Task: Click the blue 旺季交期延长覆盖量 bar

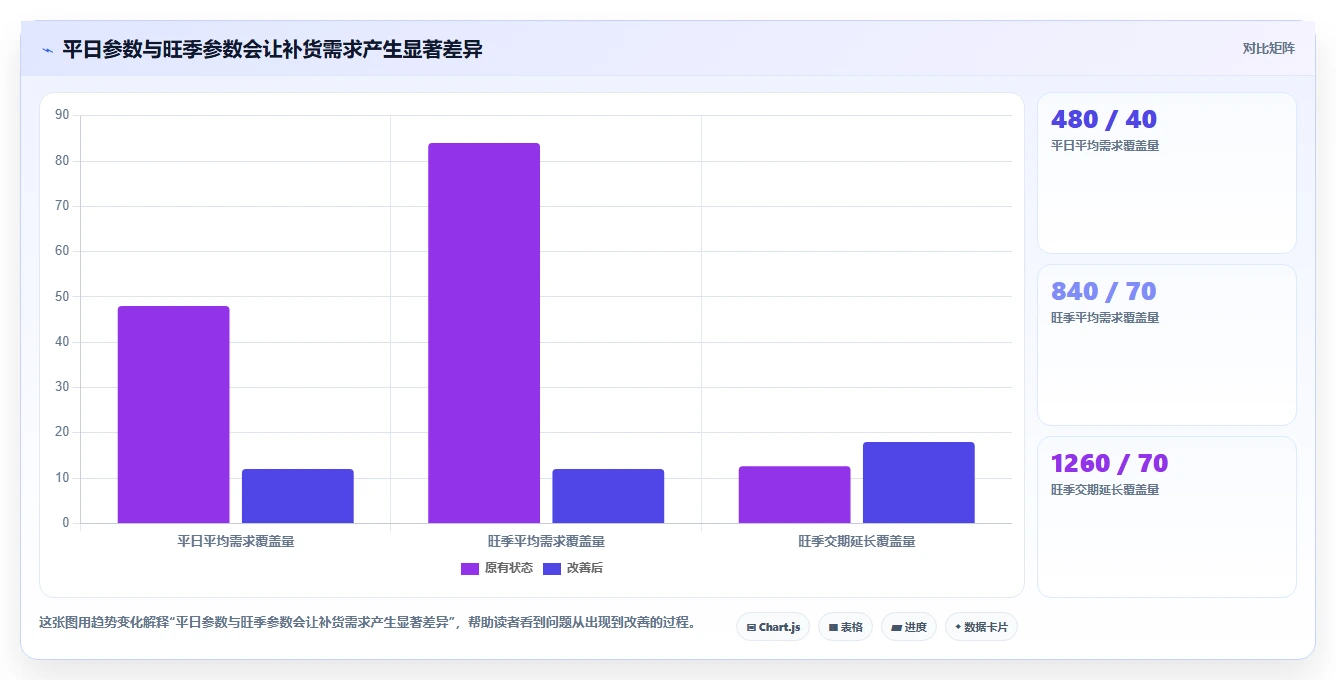Action: (x=919, y=482)
